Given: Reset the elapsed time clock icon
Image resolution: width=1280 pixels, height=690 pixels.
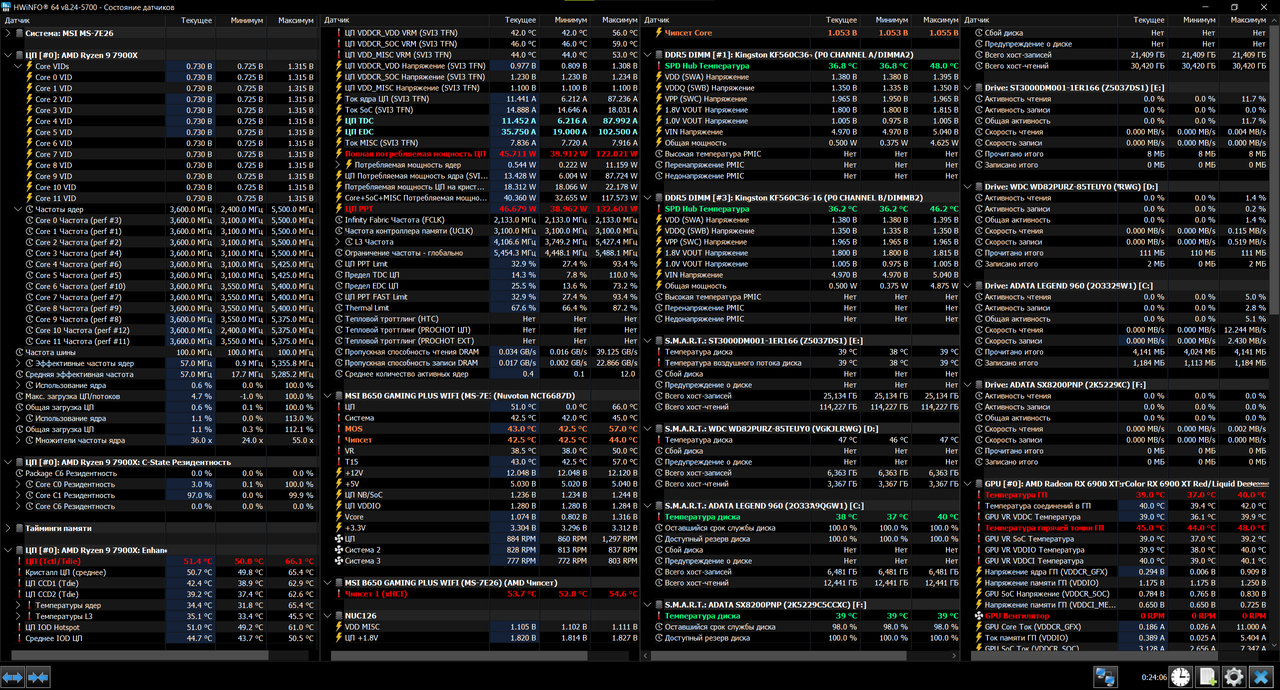Looking at the screenshot, I should pyautogui.click(x=1181, y=677).
